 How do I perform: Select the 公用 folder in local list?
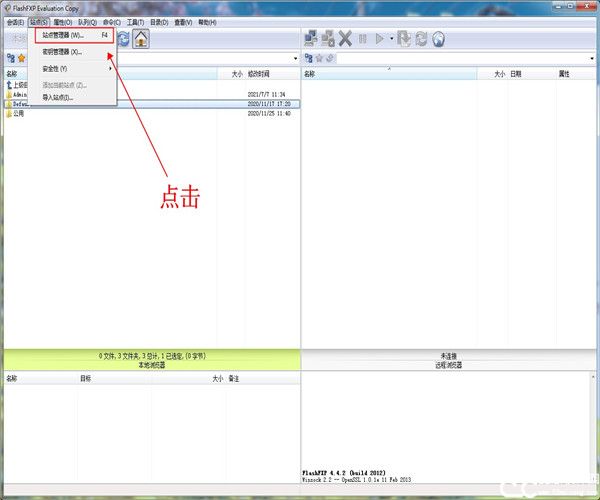[x=19, y=113]
